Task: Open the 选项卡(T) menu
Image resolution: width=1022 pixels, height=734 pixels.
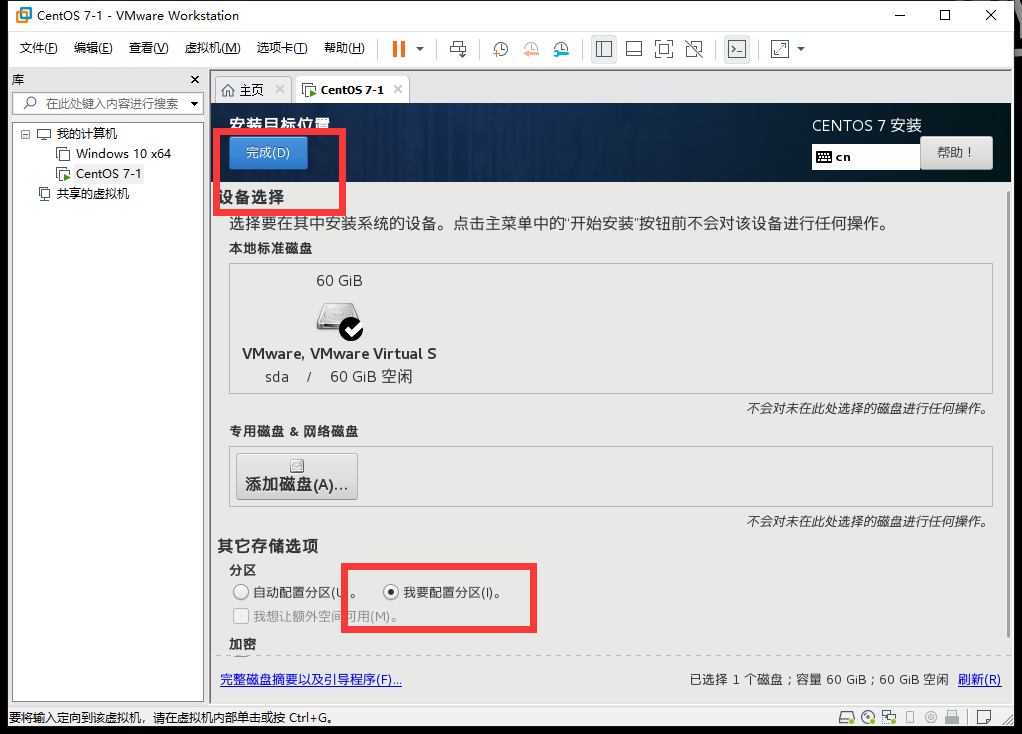Action: (282, 48)
